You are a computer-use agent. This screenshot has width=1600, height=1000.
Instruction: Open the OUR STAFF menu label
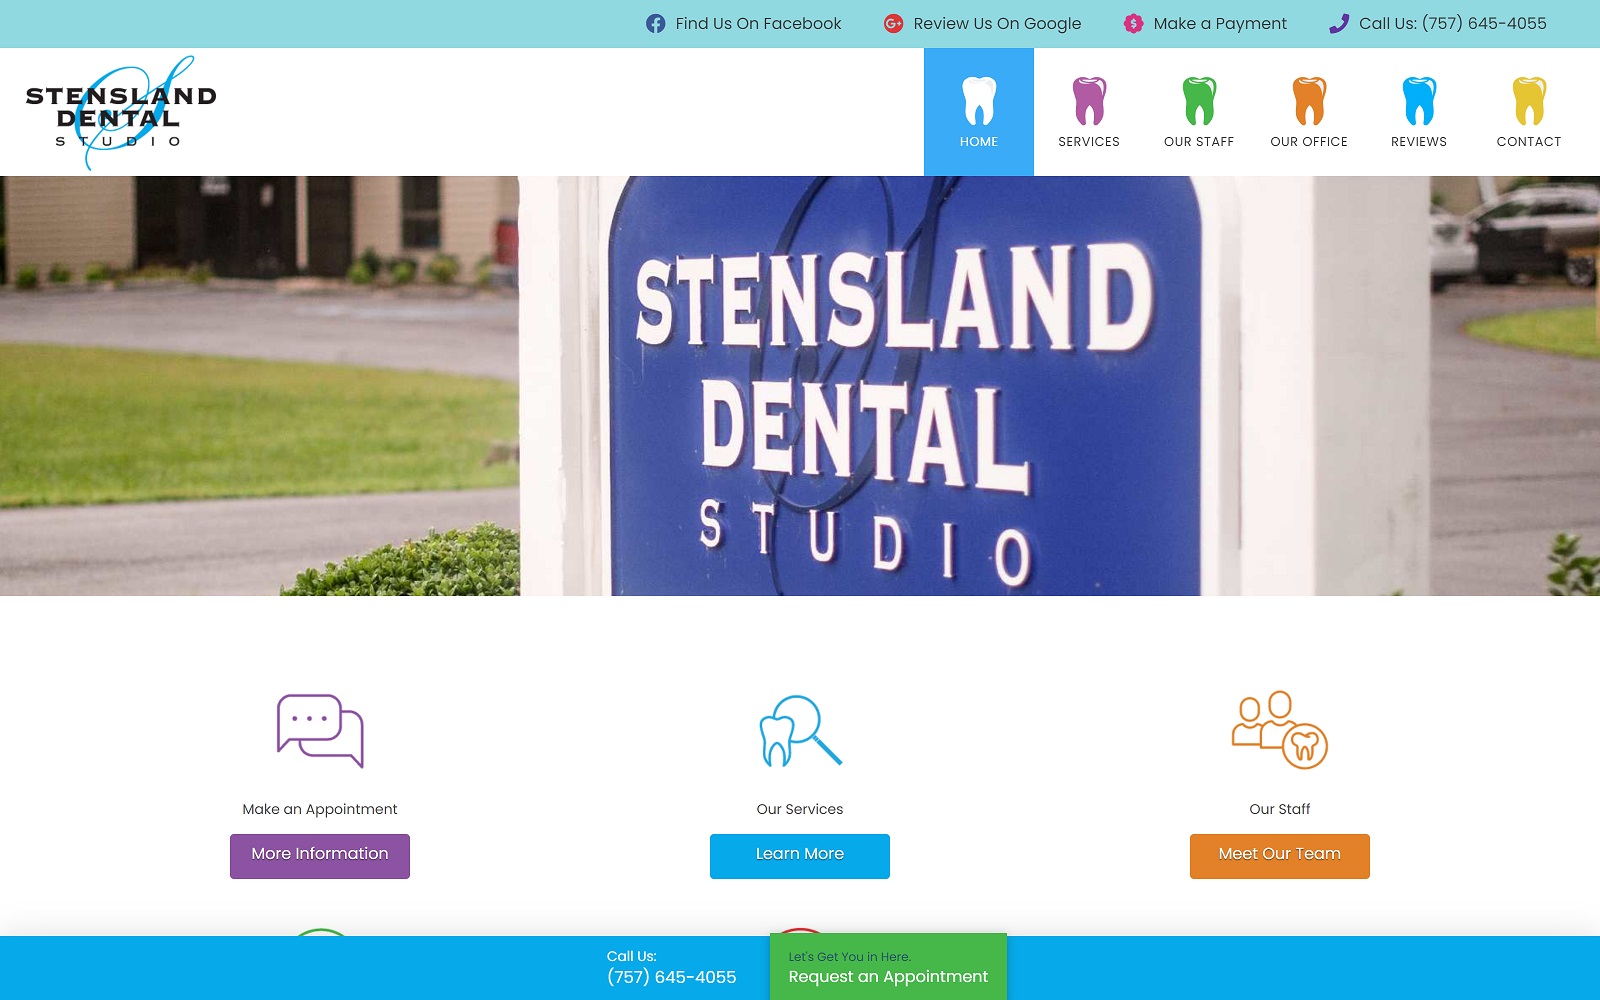[1199, 142]
